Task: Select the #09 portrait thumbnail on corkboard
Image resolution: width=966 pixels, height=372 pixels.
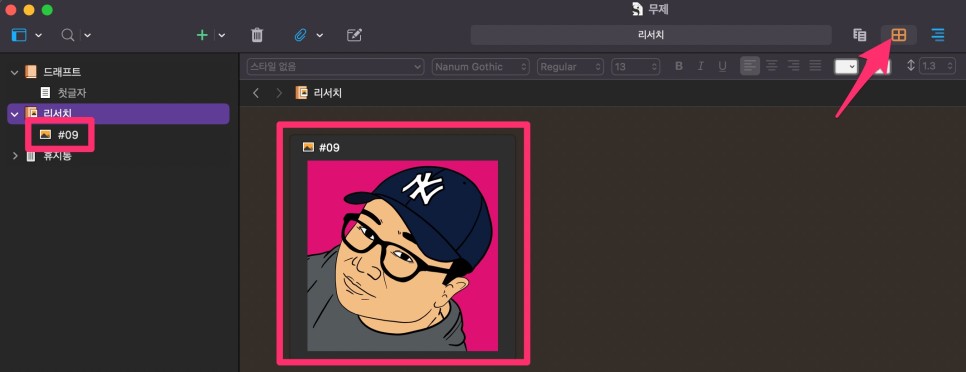Action: click(402, 256)
